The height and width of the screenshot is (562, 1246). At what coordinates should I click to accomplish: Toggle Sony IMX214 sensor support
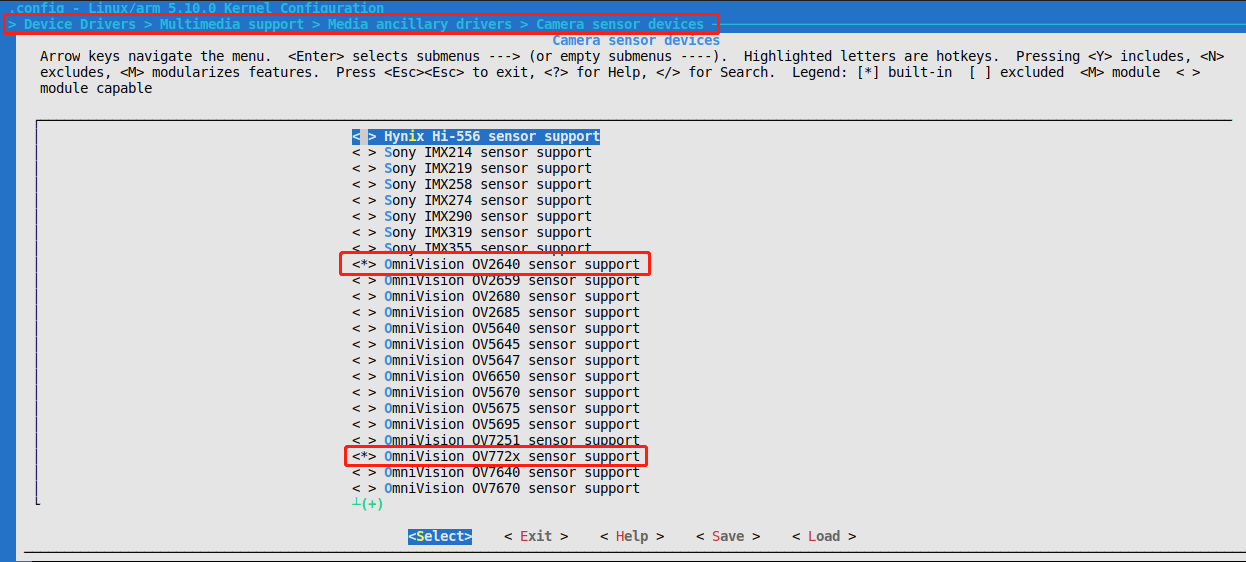tap(472, 152)
